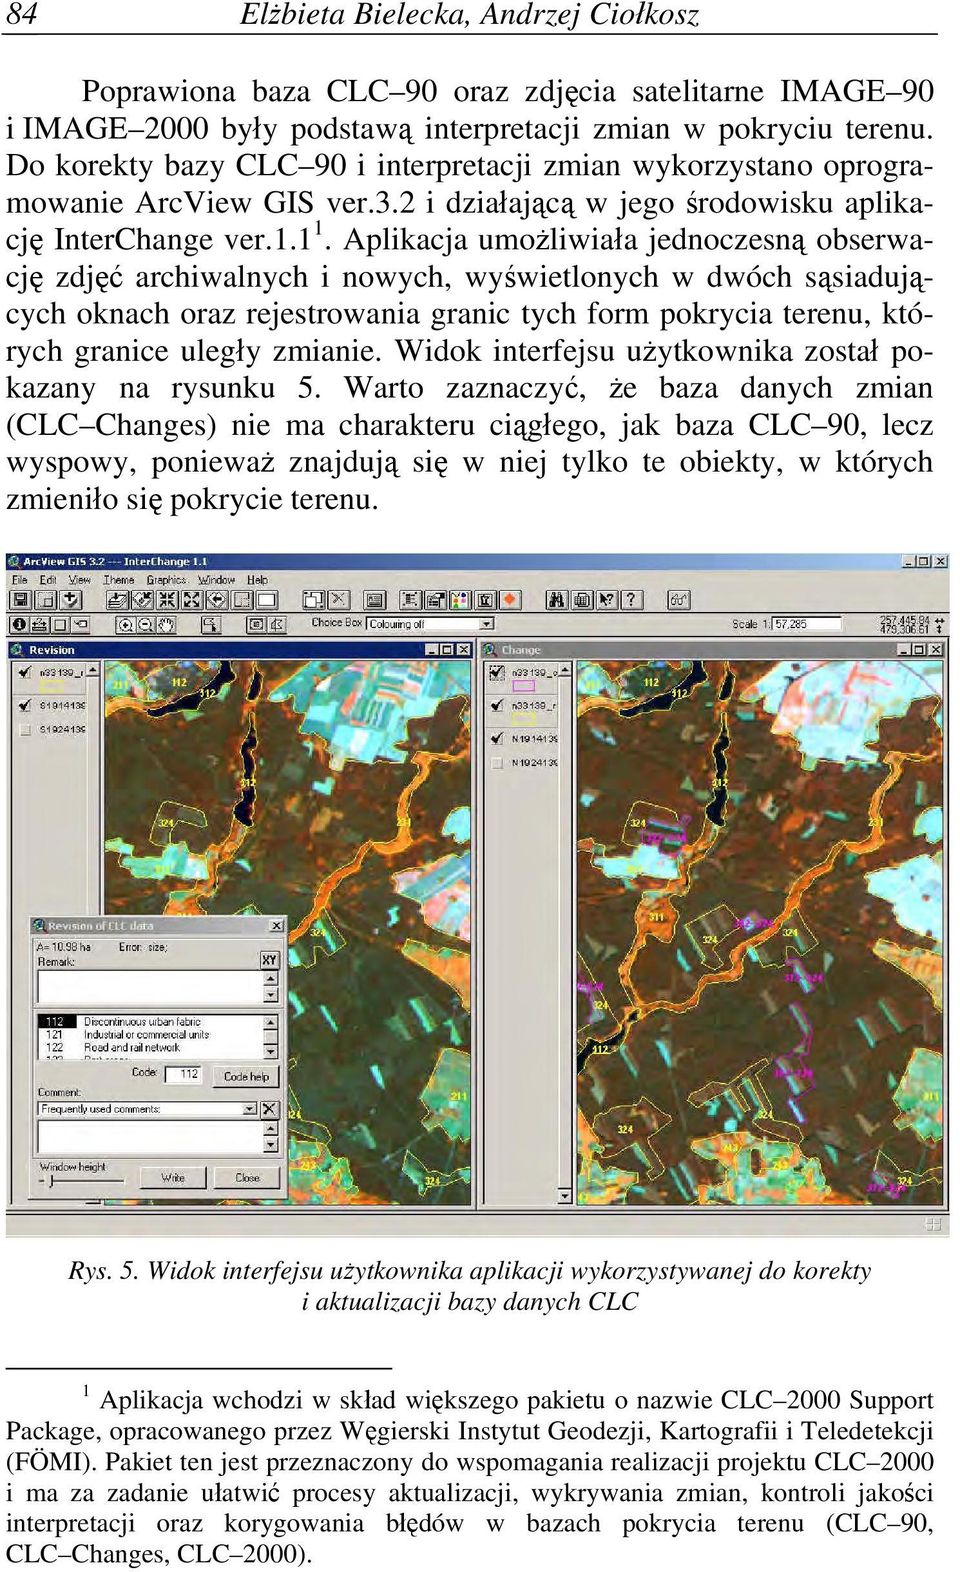
Task: Click the Save Project toolbar icon
Action: pyautogui.click(x=20, y=600)
